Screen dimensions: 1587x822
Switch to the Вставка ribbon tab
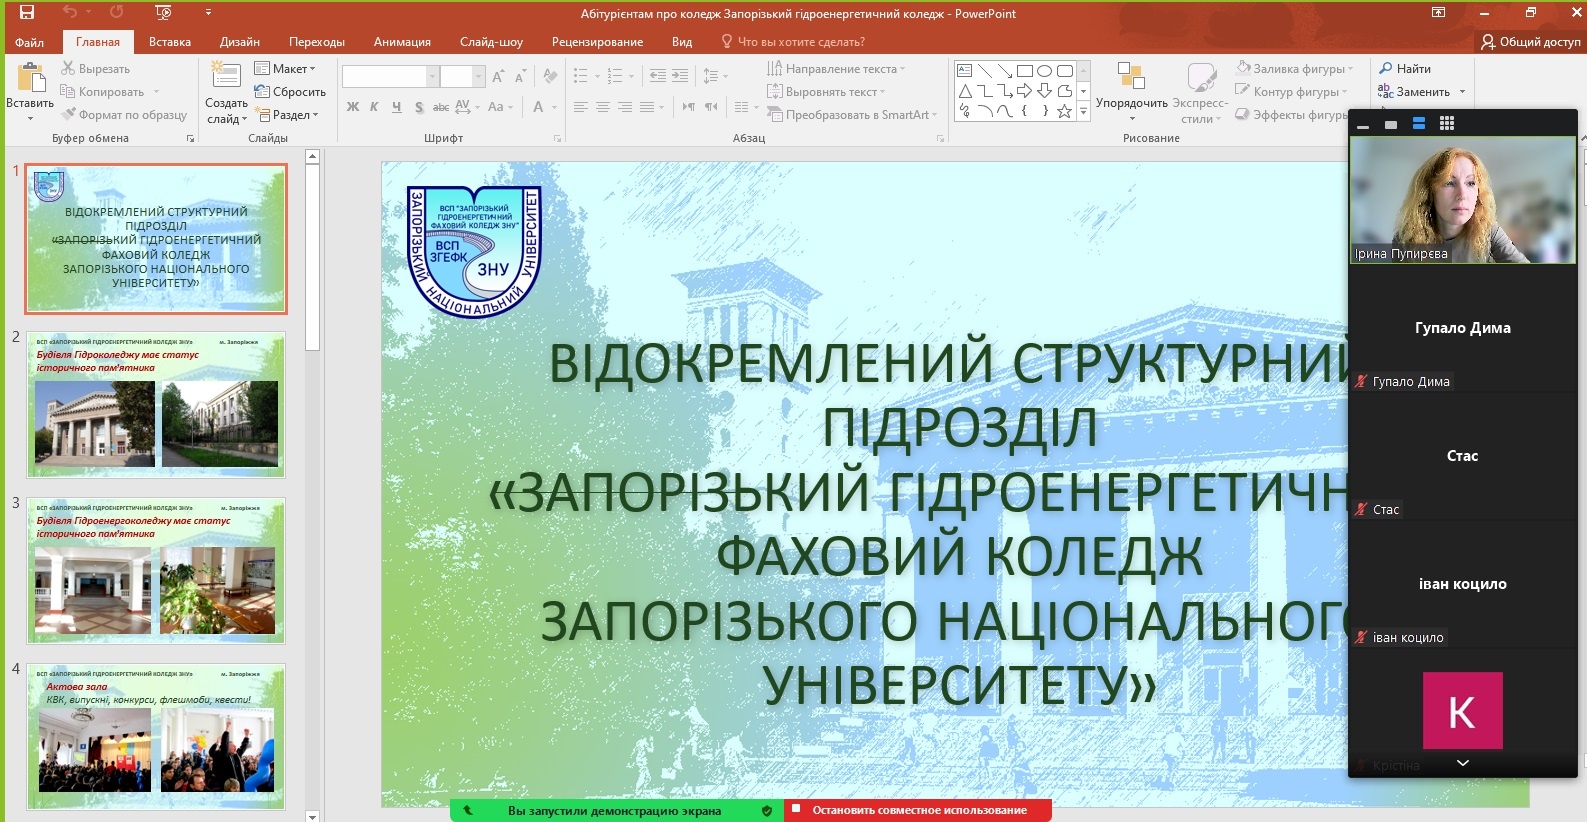(x=170, y=42)
